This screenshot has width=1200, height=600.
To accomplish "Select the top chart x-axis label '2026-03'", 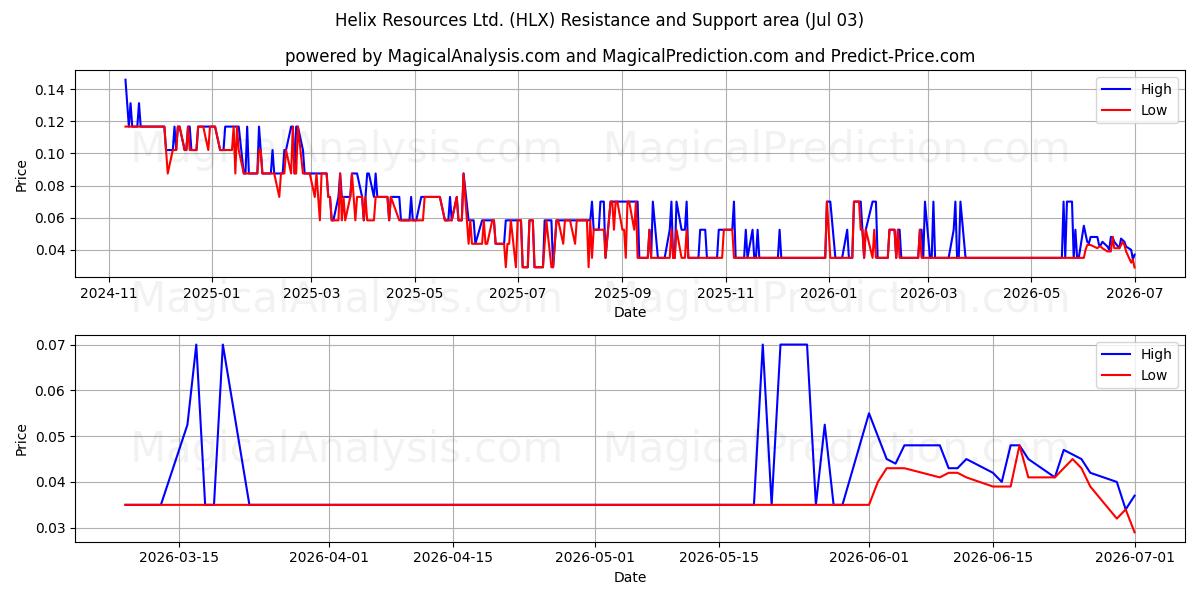I will click(x=928, y=293).
